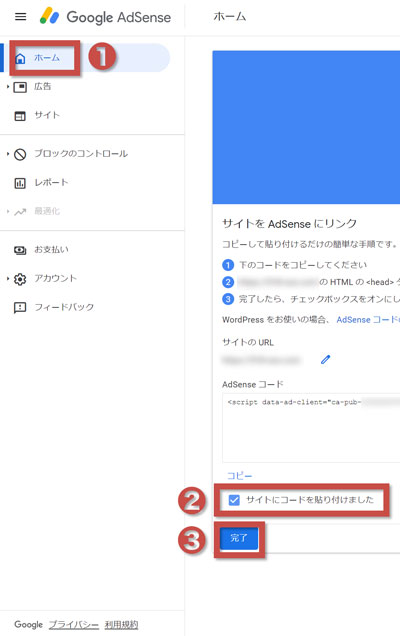Image resolution: width=400 pixels, height=636 pixels.
Task: Expand the 最適化 submenu arrow
Action: point(8,212)
